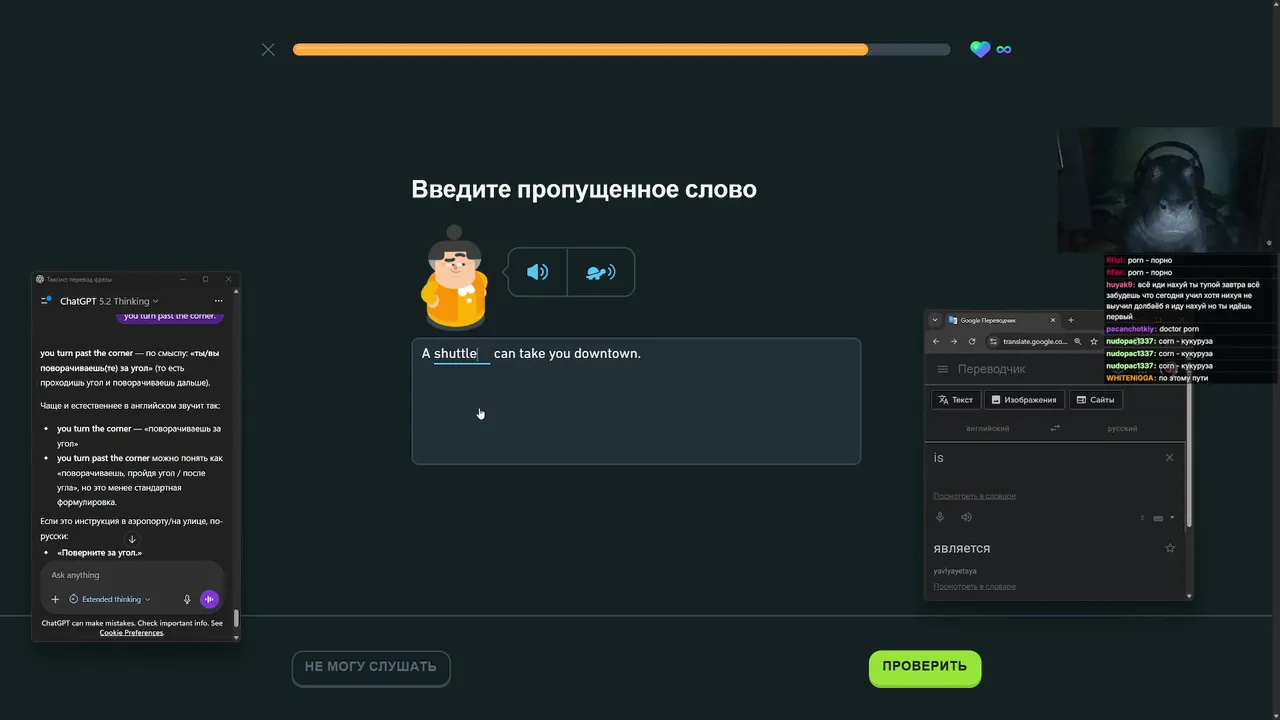Click the green 'ПРОВЕРИТЬ' button
1280x720 pixels.
(x=925, y=667)
